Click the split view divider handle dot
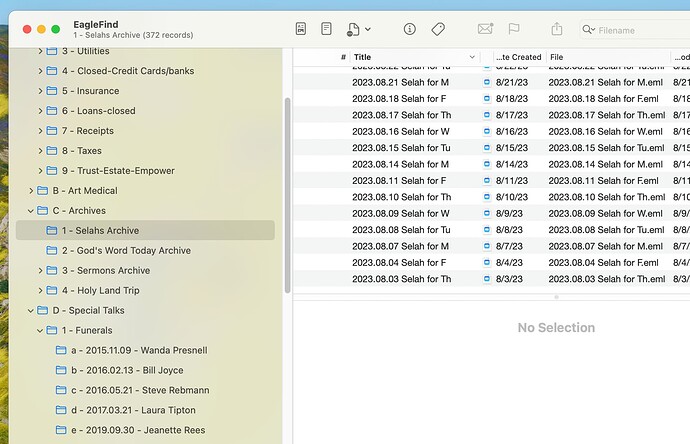This screenshot has height=444, width=690. pos(556,297)
